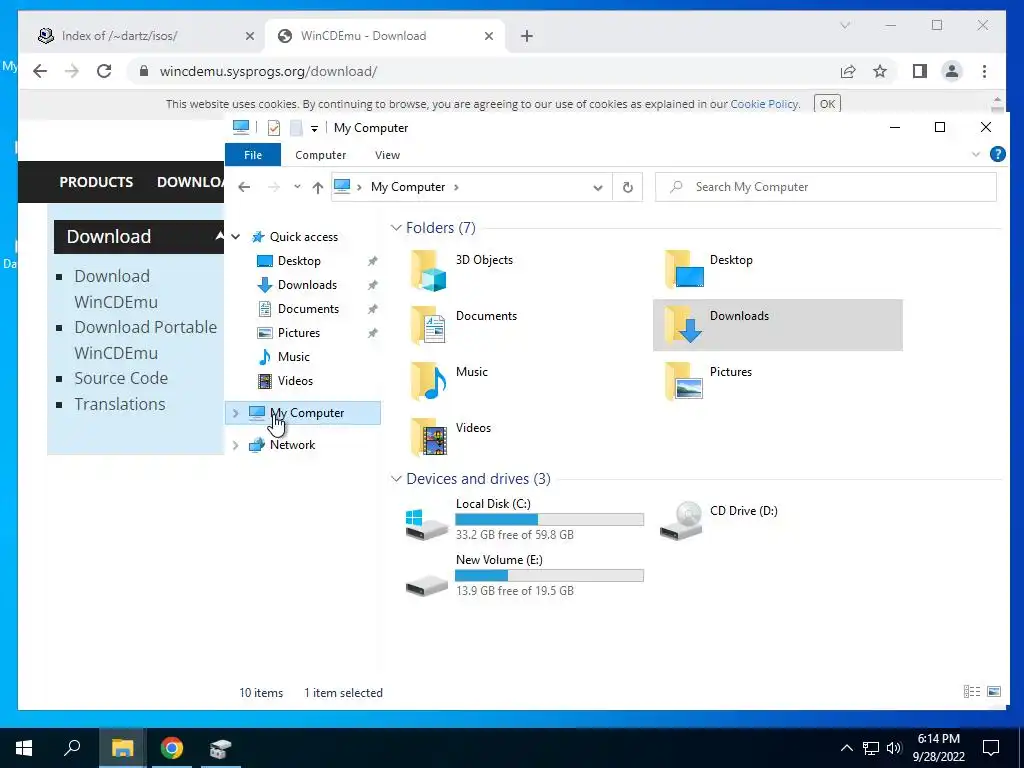
Task: Open PRODUCTS menu on WinCDEmu site
Action: pos(96,182)
